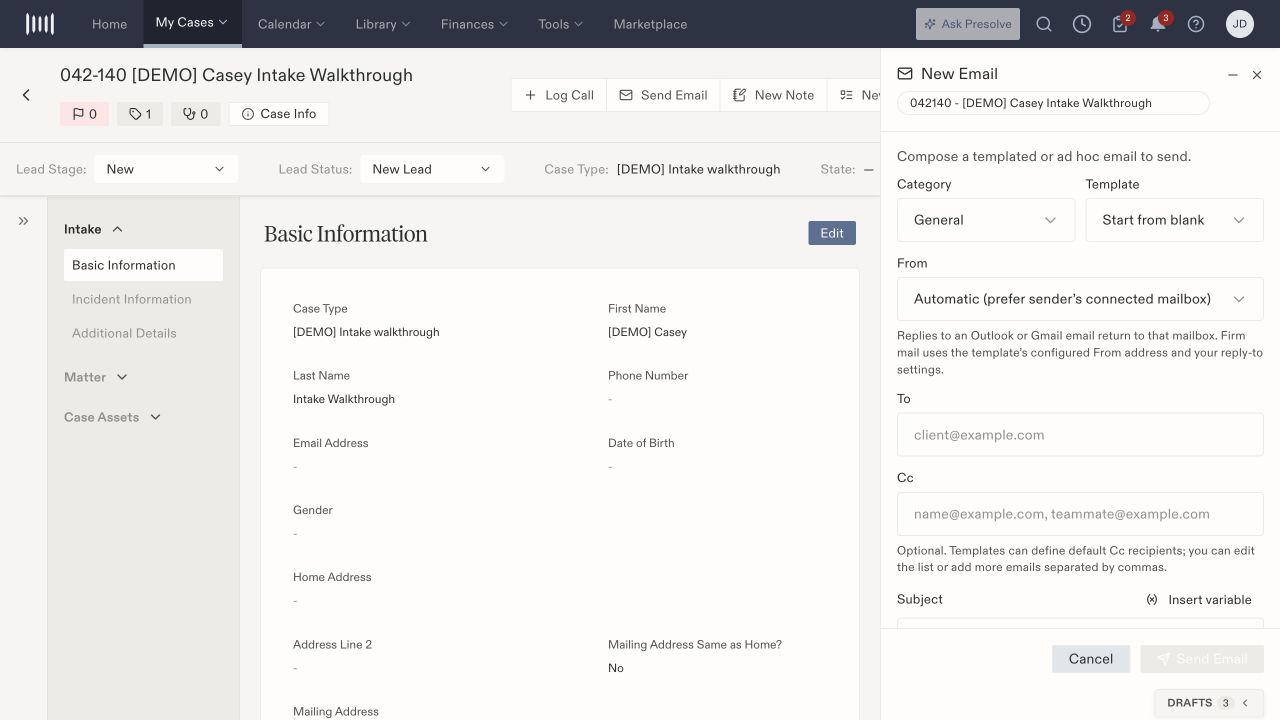1280x720 pixels.
Task: Expand the Matter section
Action: click(96, 377)
